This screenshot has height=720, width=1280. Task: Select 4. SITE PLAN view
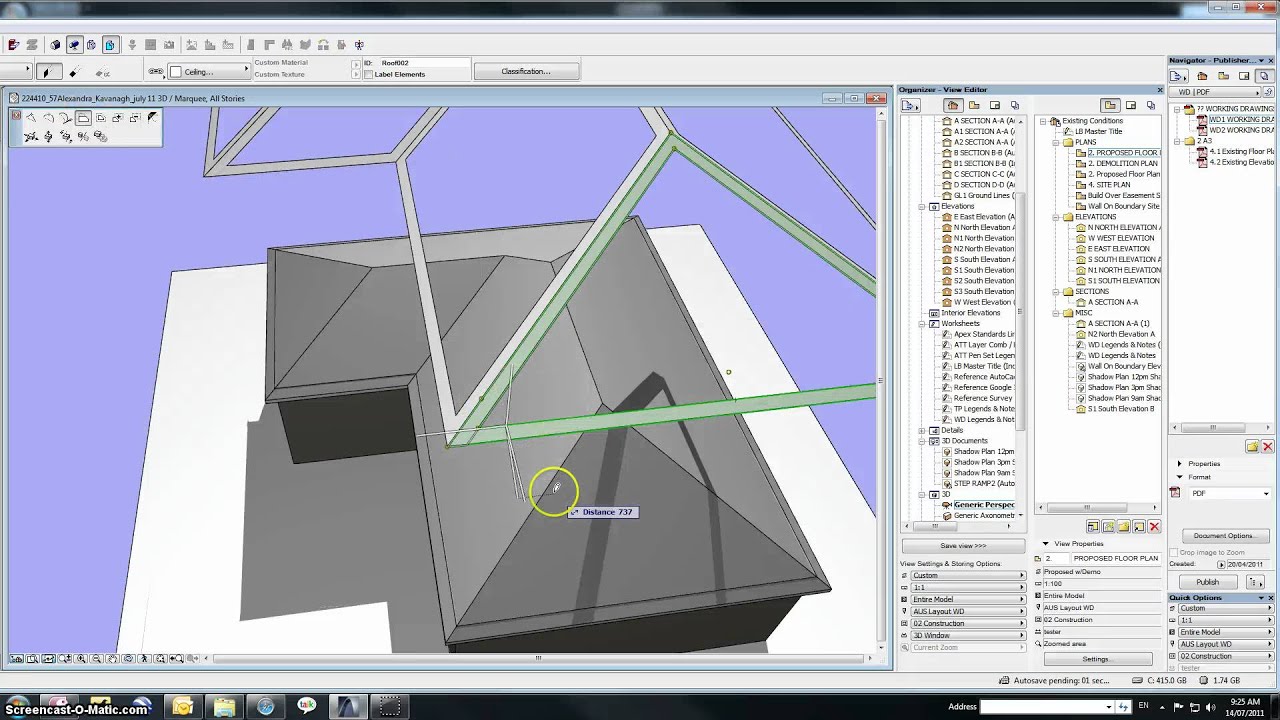click(x=1109, y=185)
